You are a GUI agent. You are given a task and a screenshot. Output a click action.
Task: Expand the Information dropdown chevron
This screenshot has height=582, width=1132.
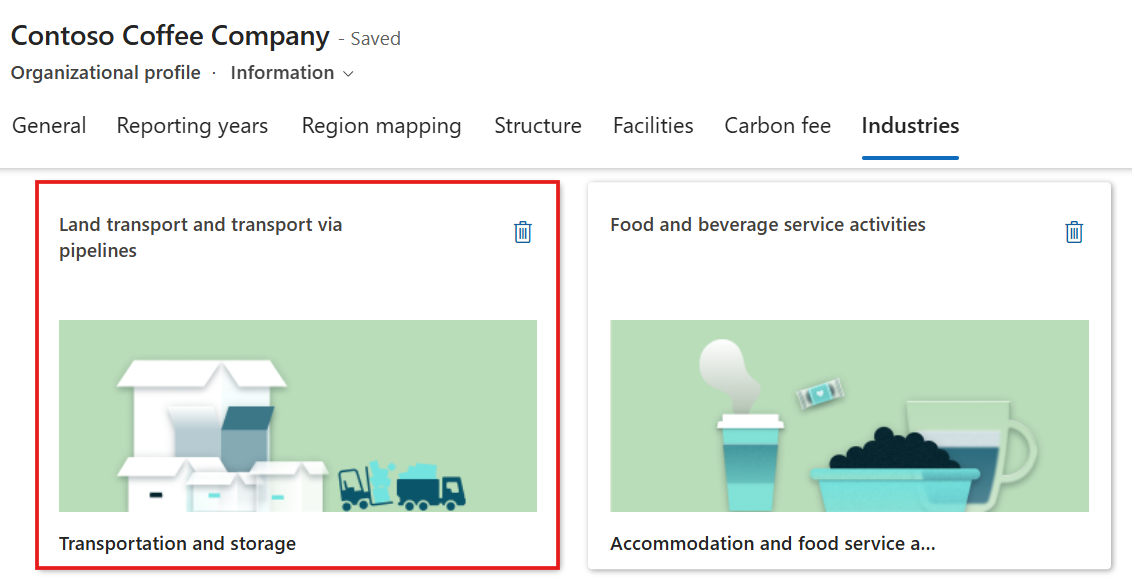pyautogui.click(x=348, y=73)
